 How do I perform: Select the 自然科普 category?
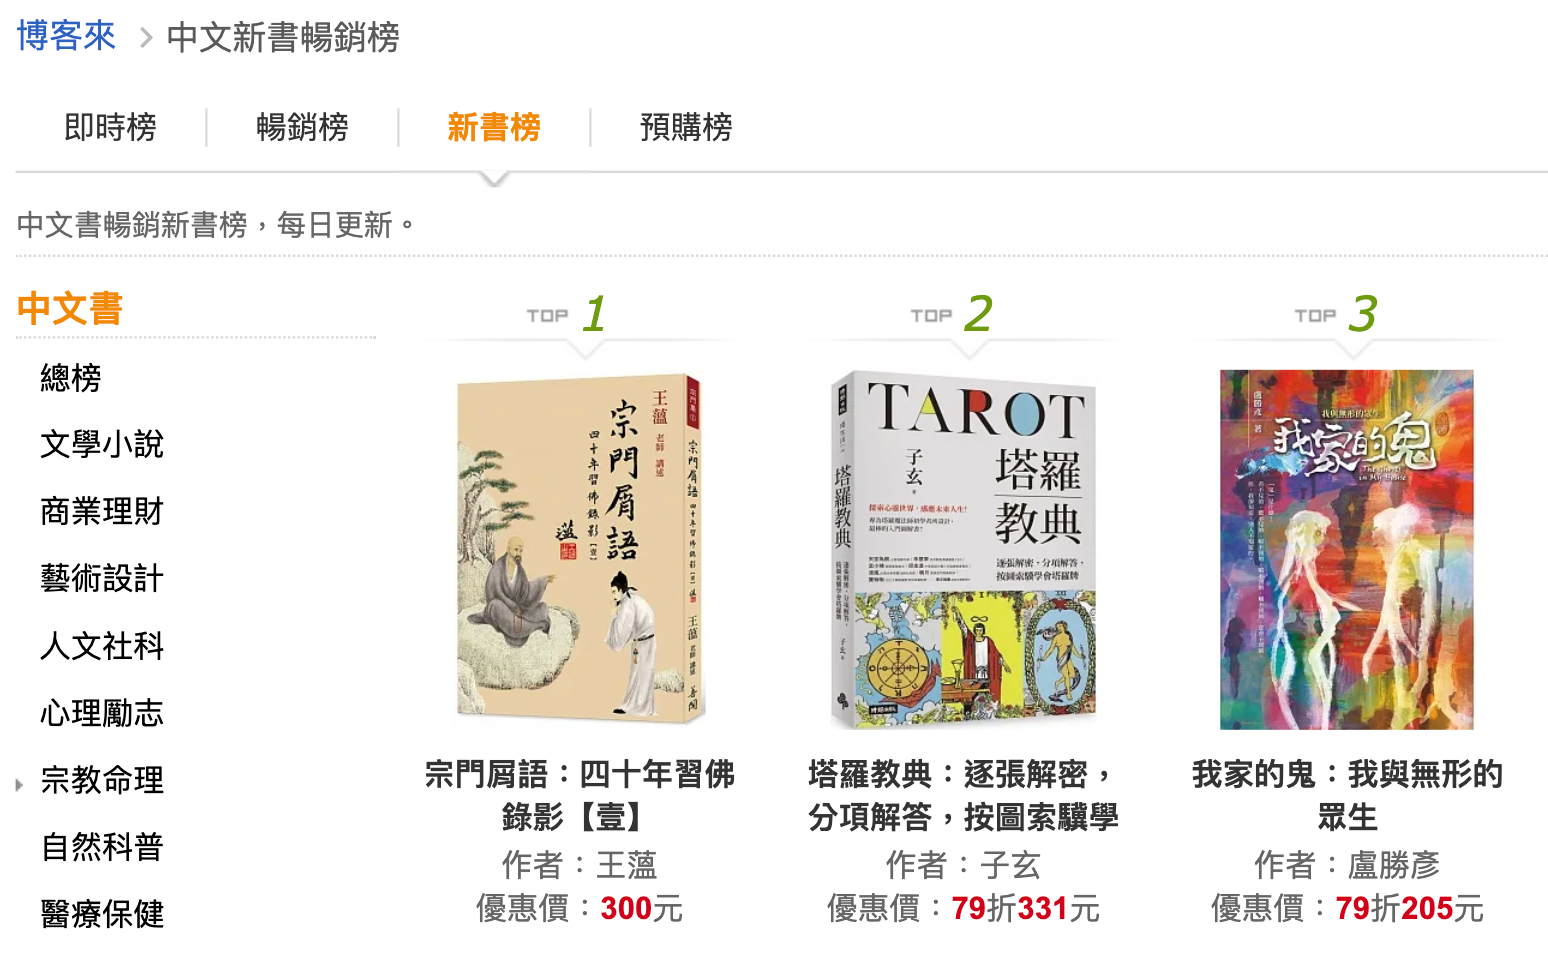coord(102,847)
